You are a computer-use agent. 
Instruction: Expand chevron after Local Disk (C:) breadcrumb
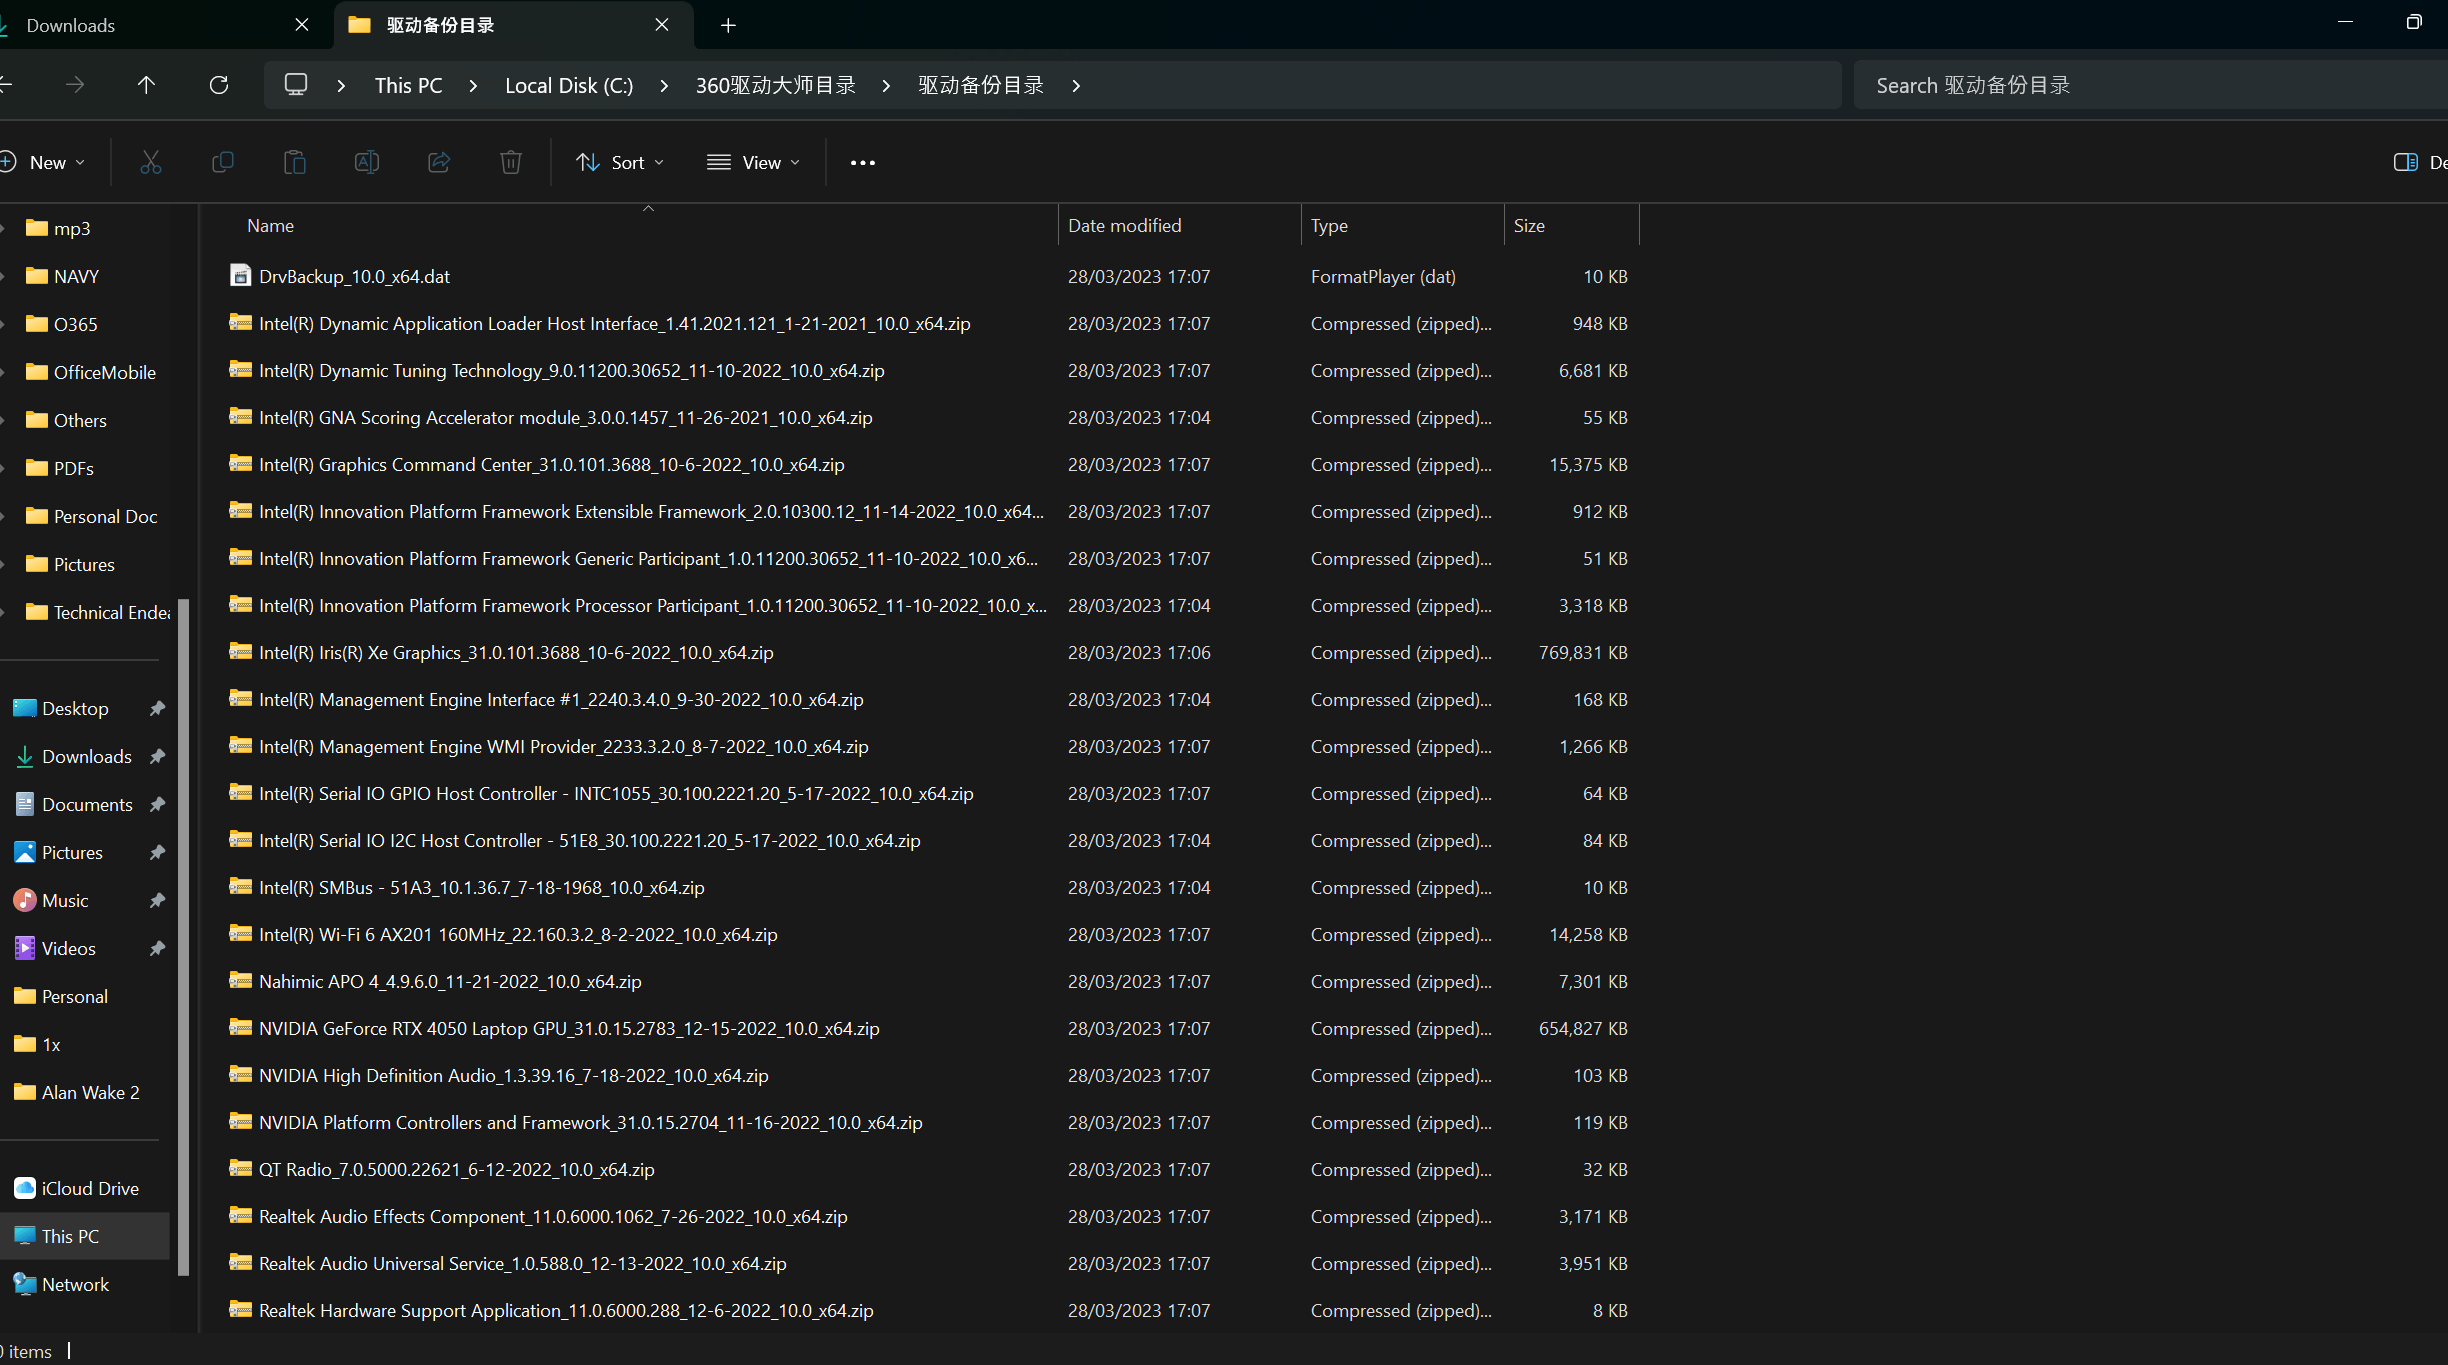664,86
